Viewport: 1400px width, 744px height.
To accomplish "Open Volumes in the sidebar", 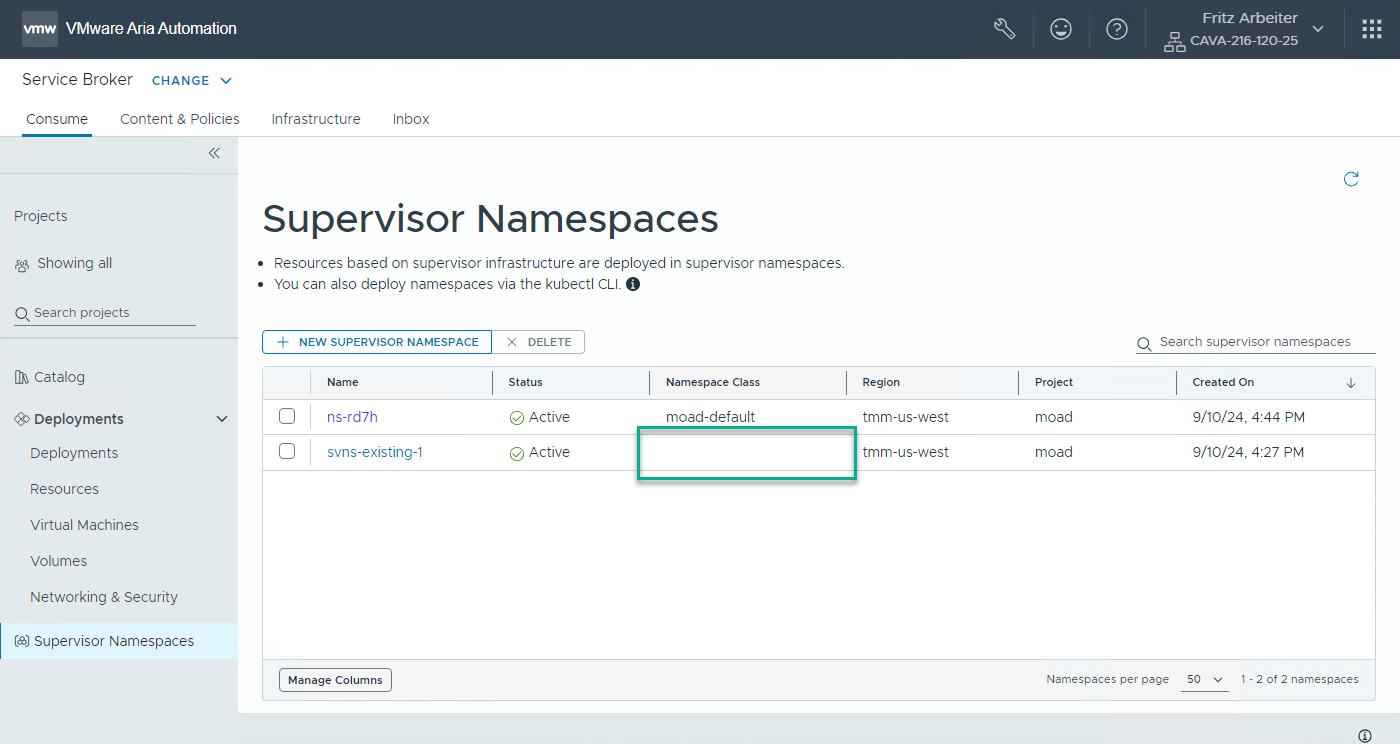I will pyautogui.click(x=59, y=561).
